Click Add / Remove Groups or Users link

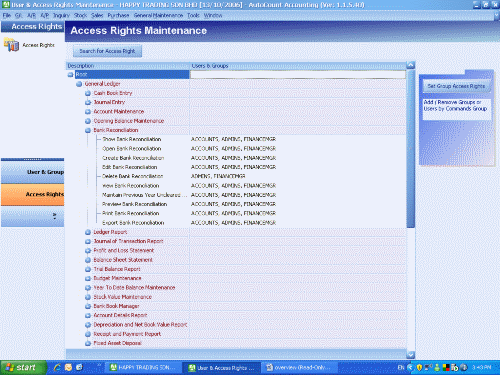[455, 105]
